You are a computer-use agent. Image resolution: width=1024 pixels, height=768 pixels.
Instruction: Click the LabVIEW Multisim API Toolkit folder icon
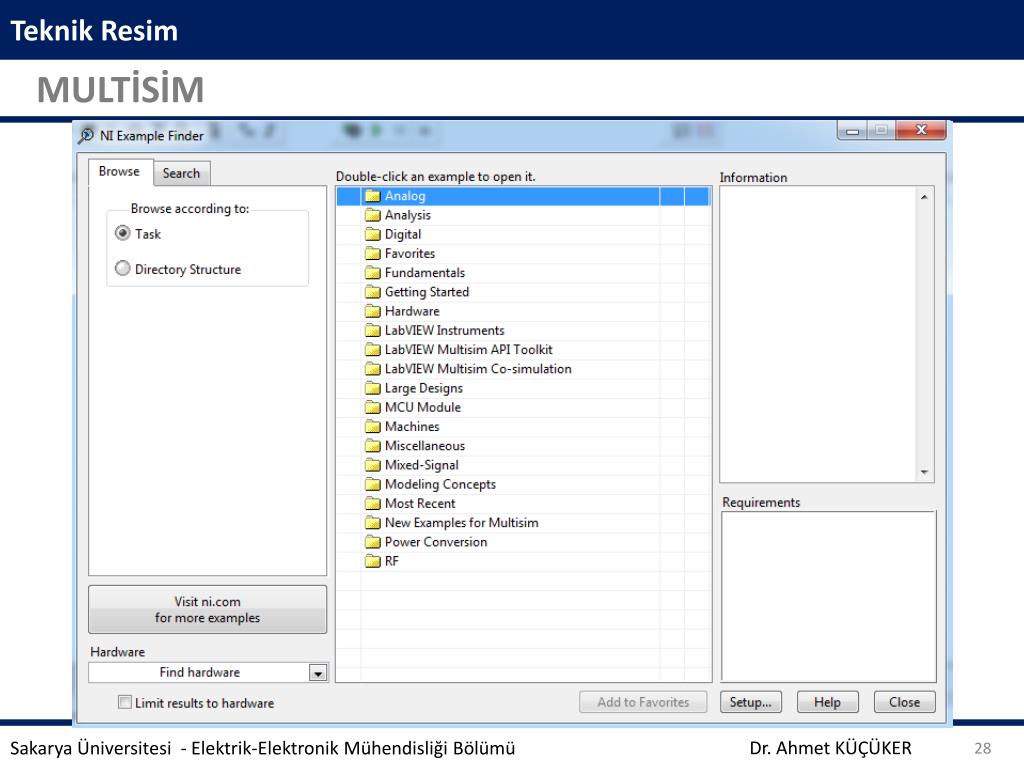pos(373,350)
